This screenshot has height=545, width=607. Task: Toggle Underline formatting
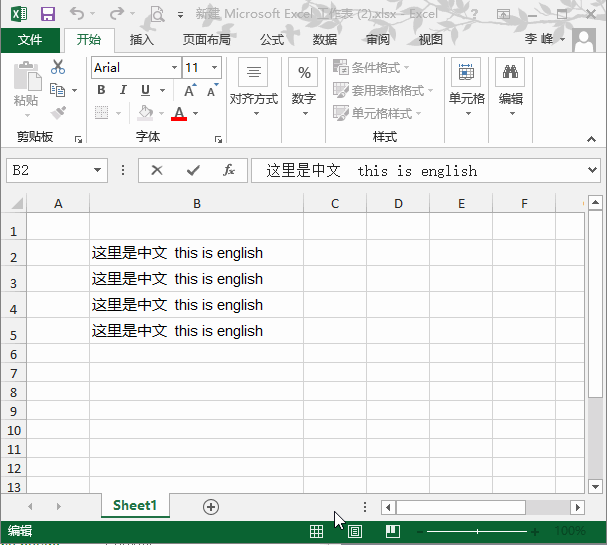145,90
